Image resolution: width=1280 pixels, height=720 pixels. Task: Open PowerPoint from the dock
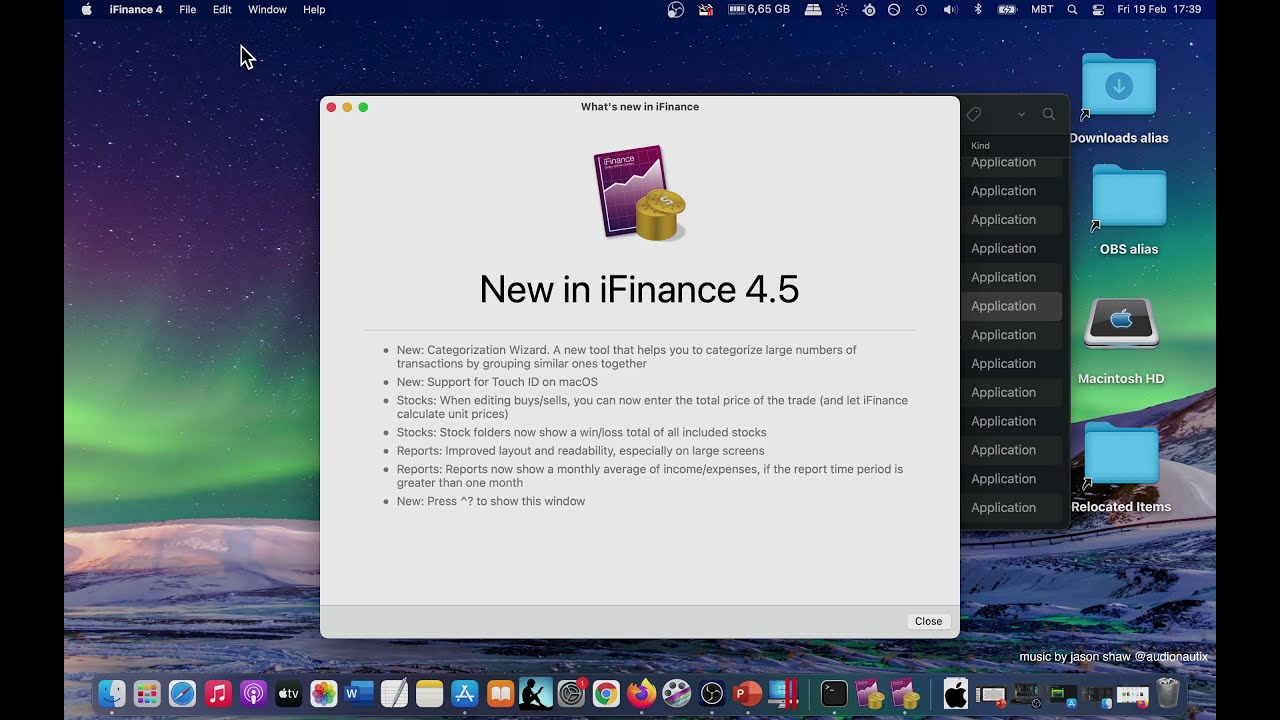click(747, 693)
